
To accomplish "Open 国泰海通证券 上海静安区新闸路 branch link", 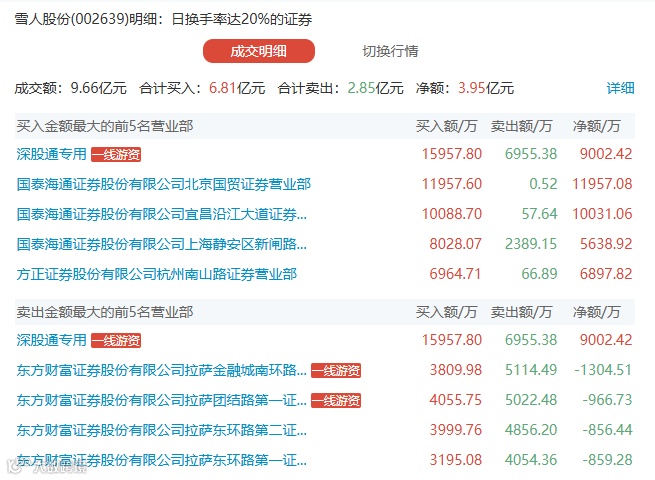I will (162, 244).
